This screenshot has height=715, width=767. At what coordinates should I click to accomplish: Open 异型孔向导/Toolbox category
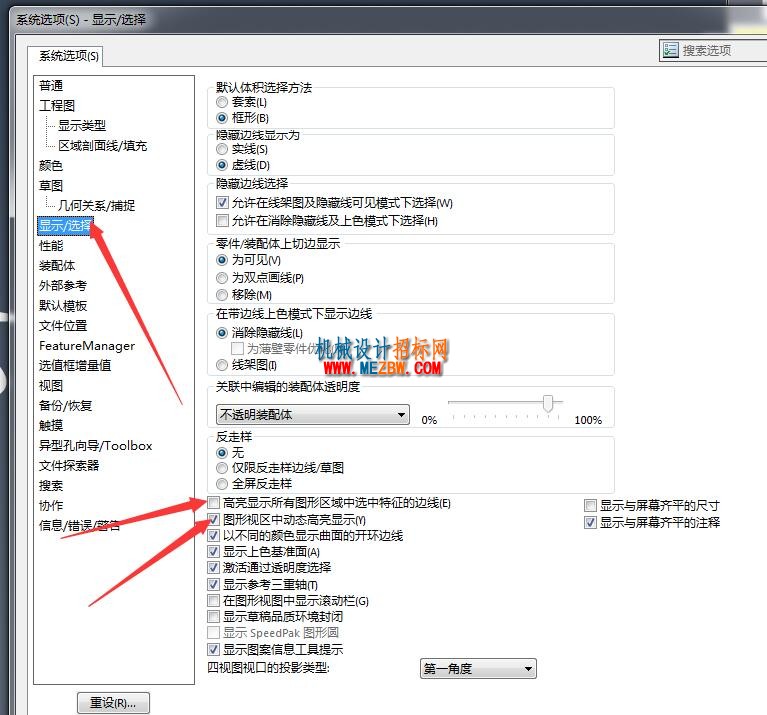95,446
